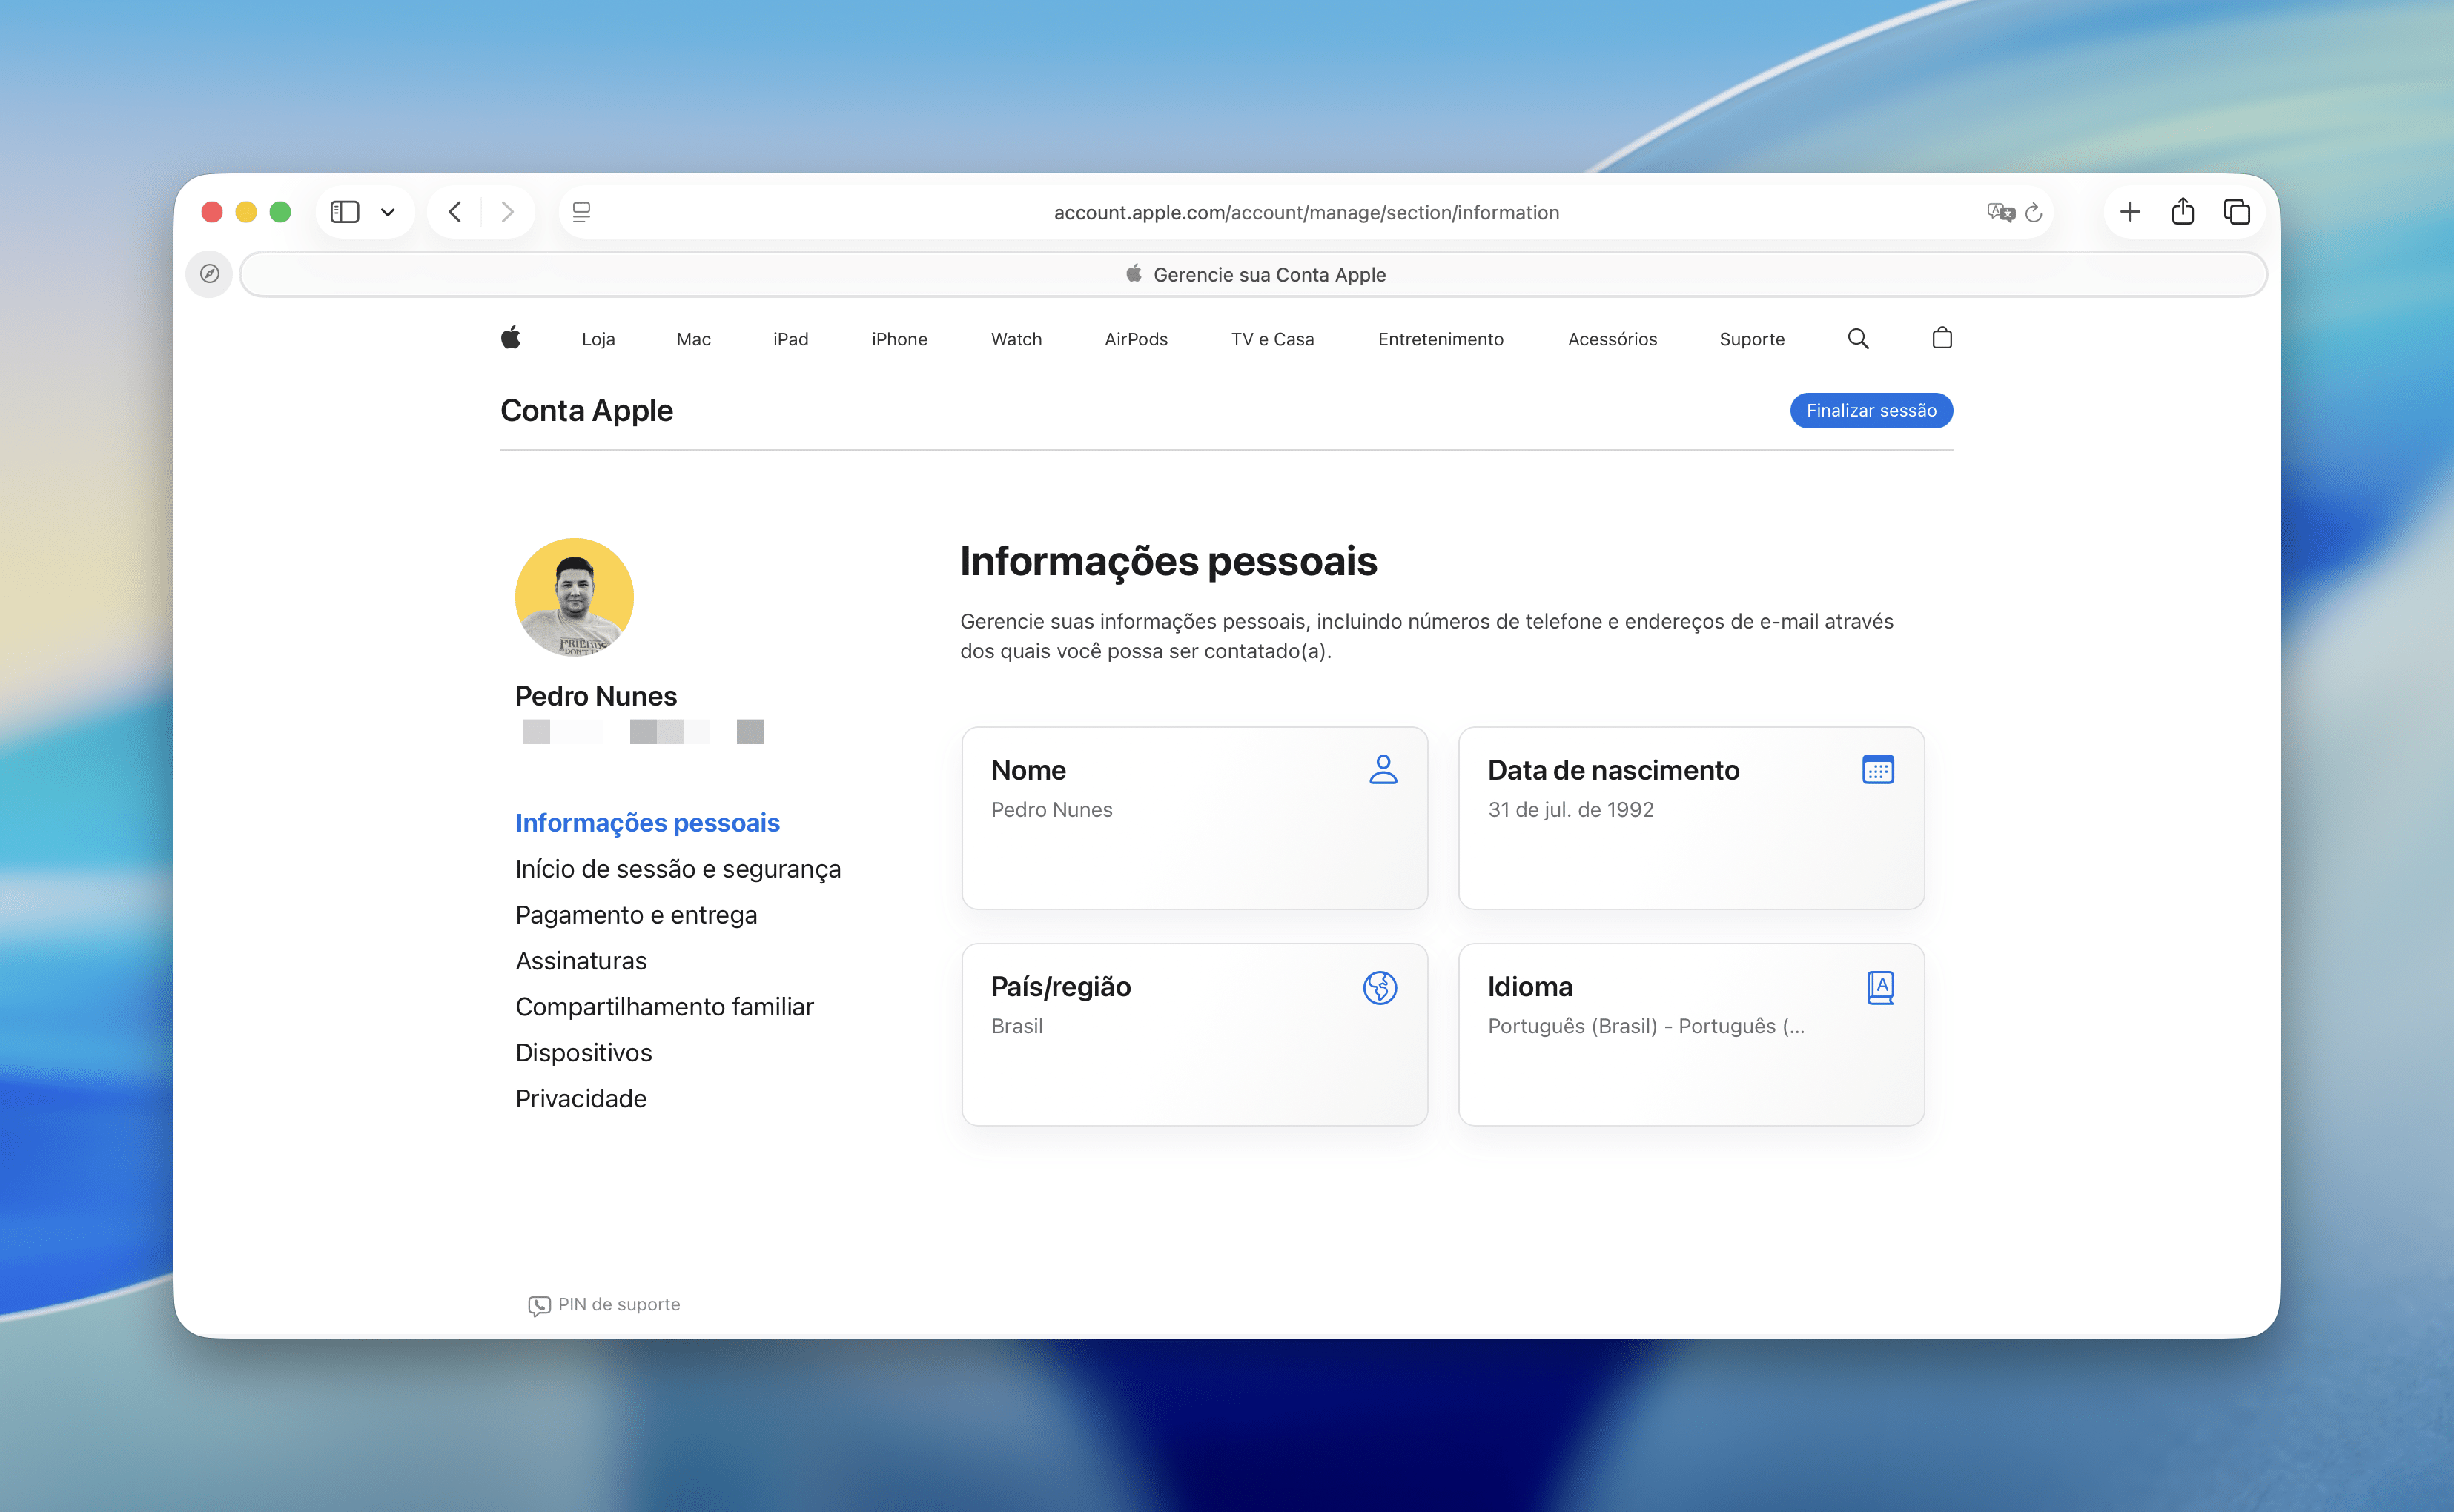The height and width of the screenshot is (1512, 2454).
Task: Open new tab with plus icon
Action: tap(2129, 212)
